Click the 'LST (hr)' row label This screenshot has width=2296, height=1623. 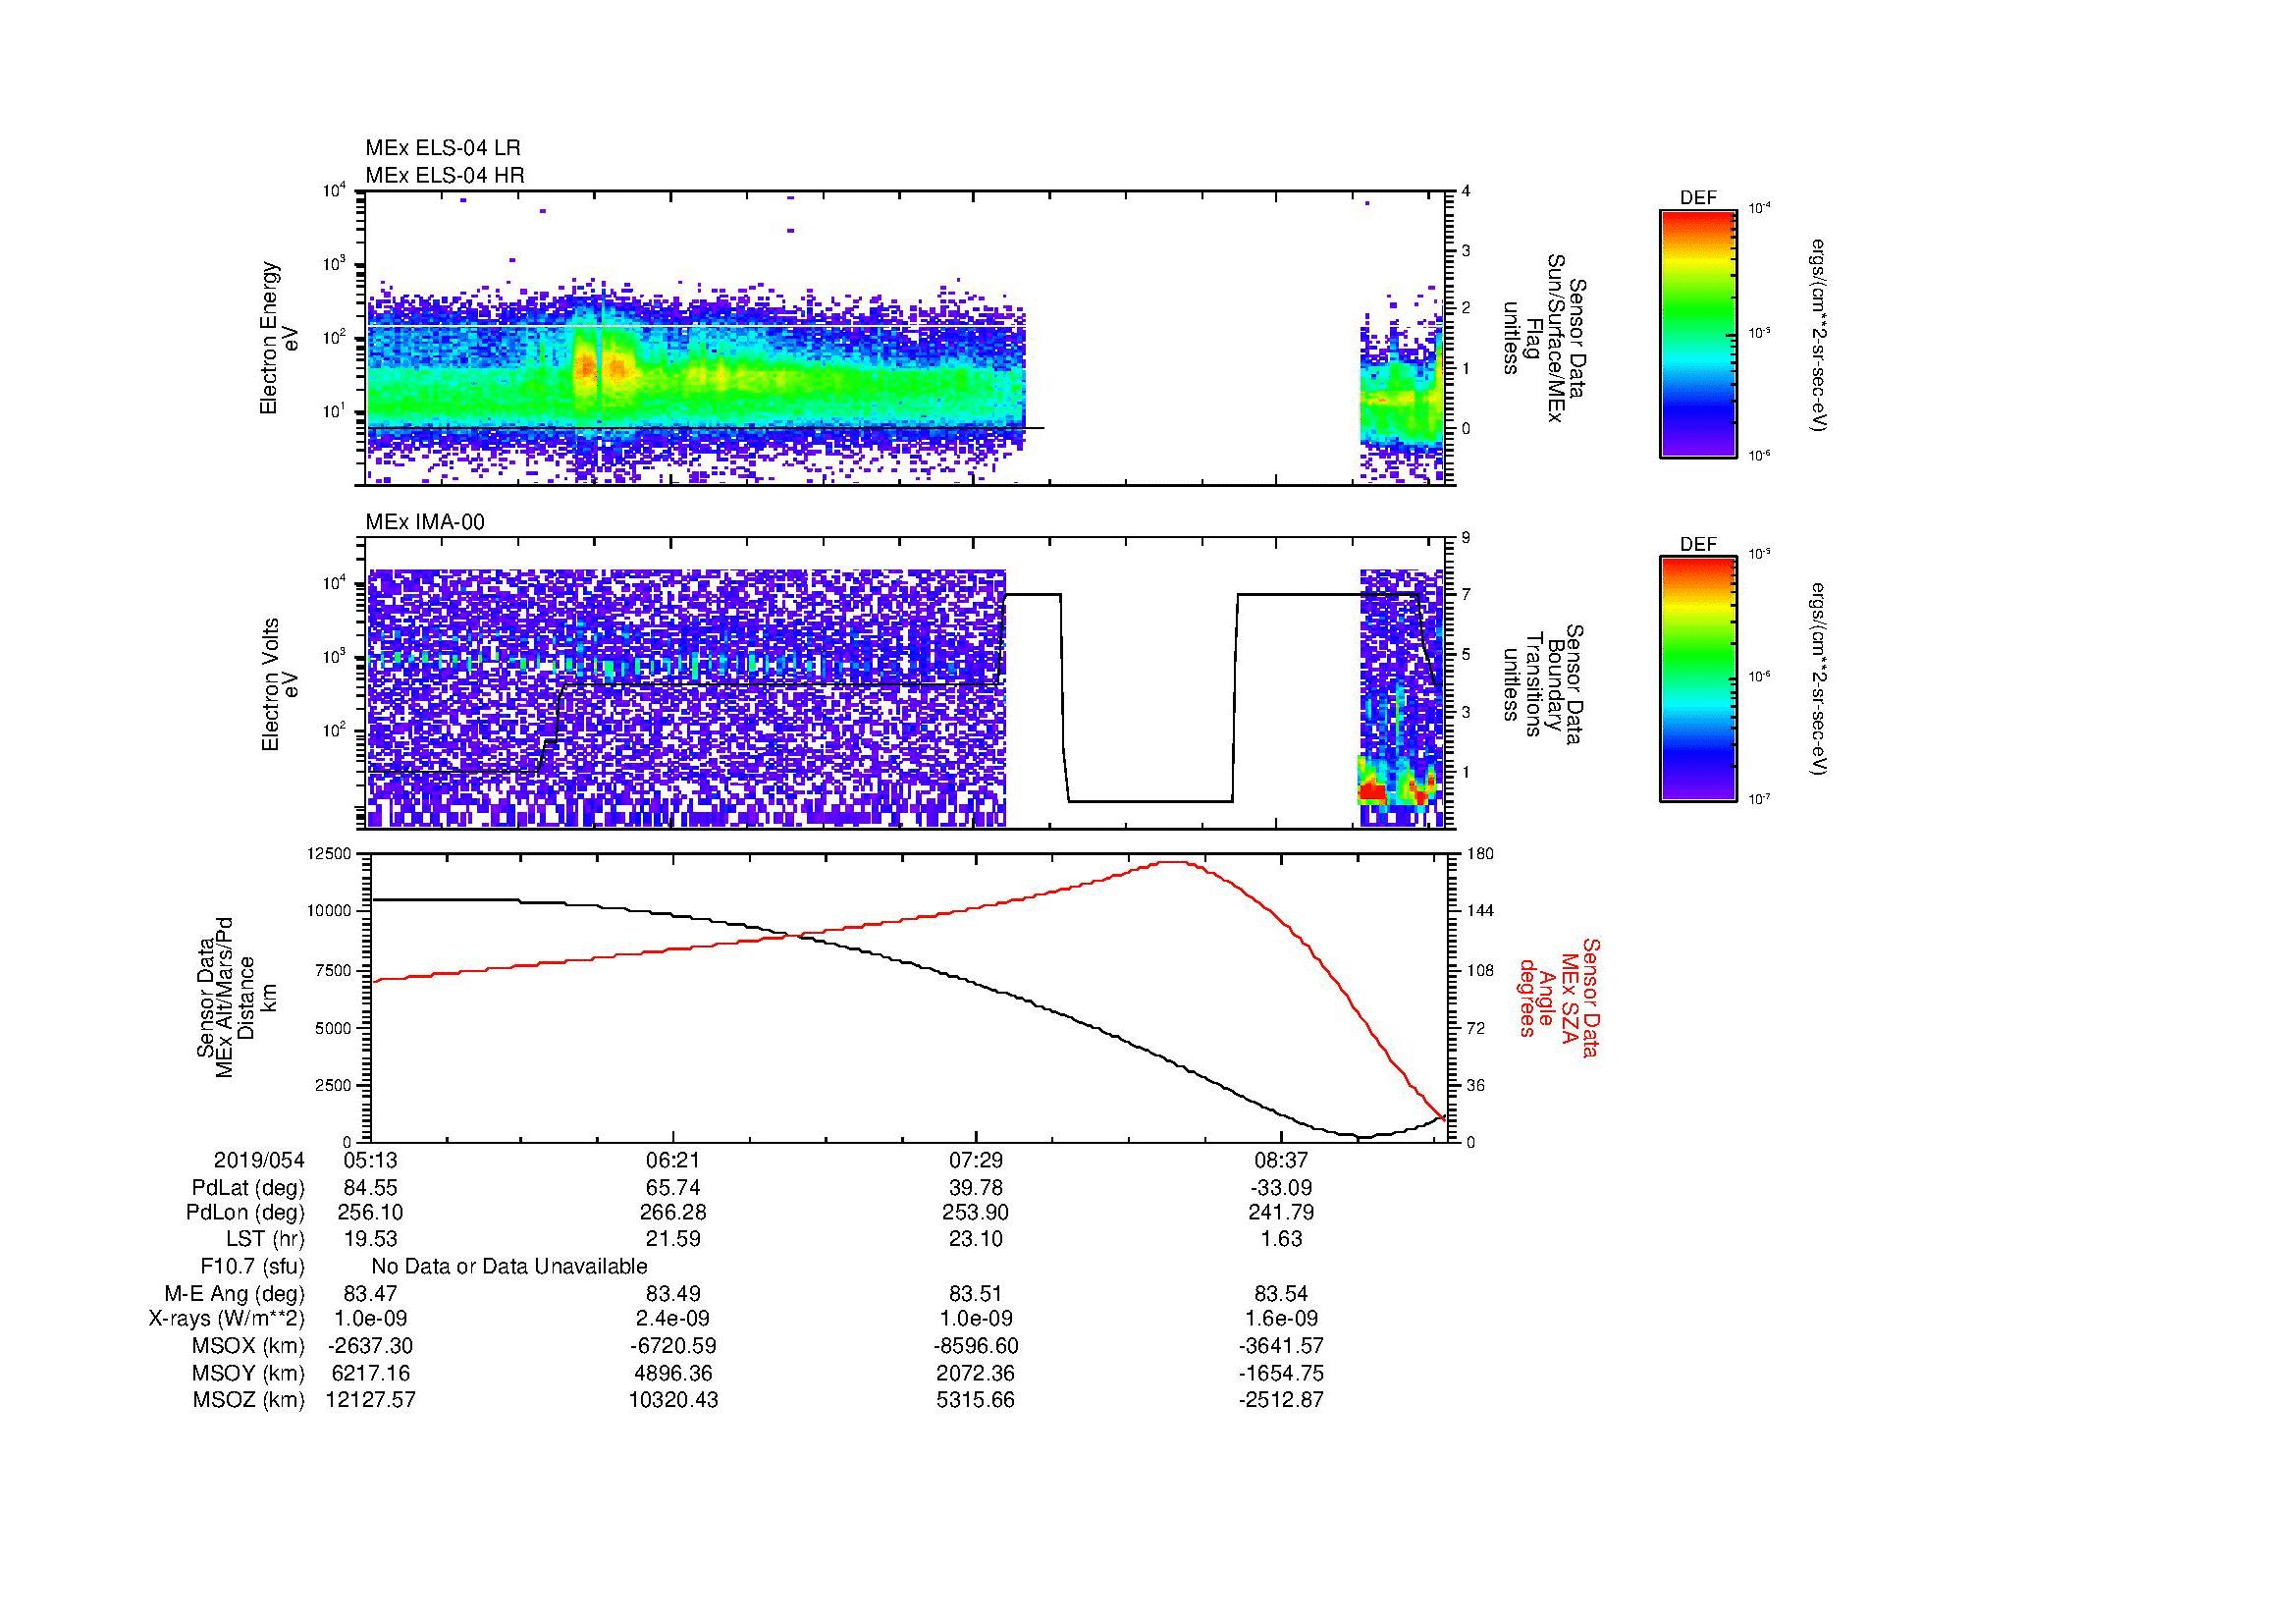265,1240
